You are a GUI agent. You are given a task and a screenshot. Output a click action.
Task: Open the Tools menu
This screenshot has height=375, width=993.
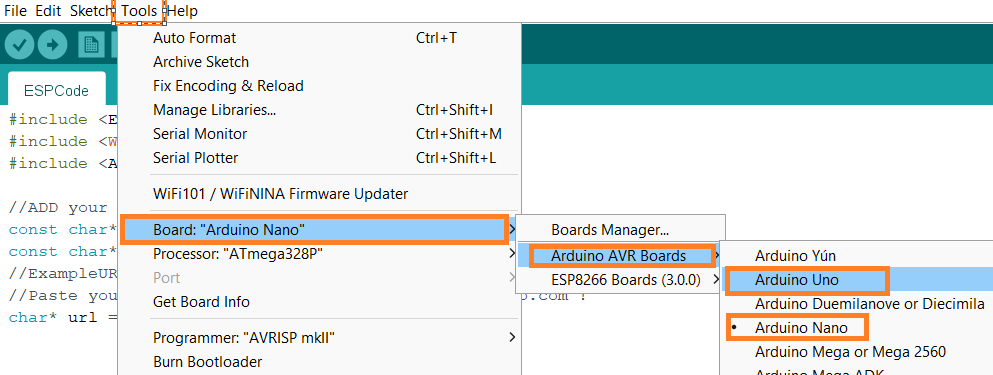[x=139, y=11]
